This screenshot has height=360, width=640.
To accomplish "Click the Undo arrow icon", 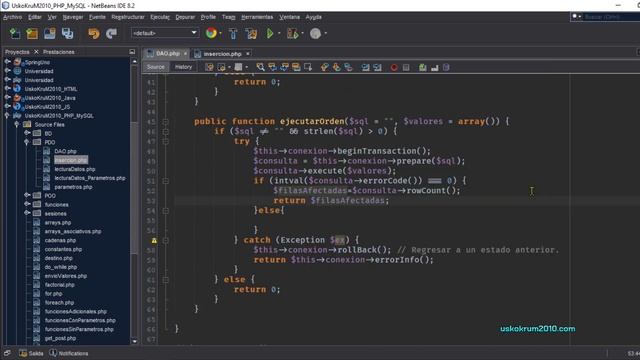I will 94,33.
